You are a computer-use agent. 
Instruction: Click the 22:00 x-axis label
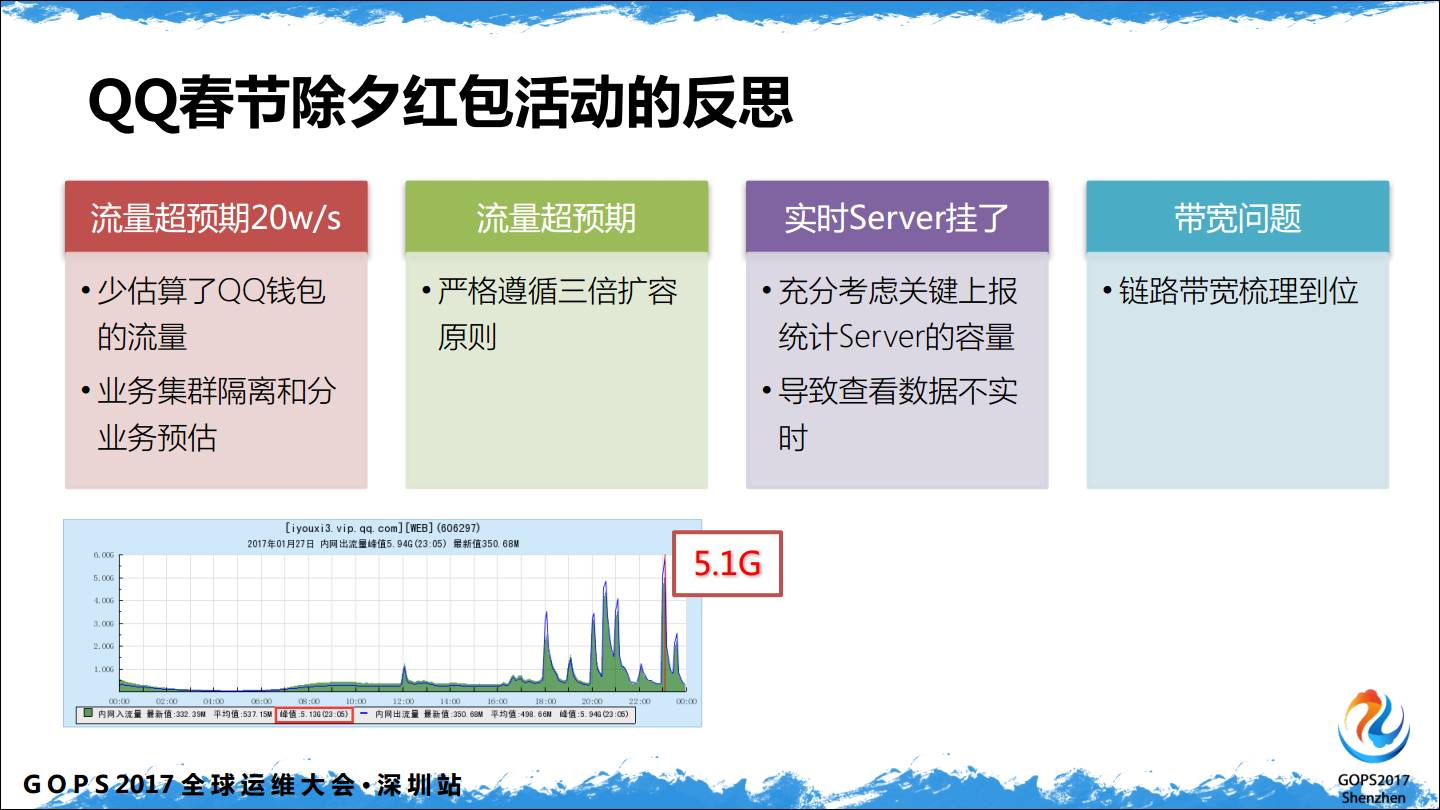tap(639, 701)
